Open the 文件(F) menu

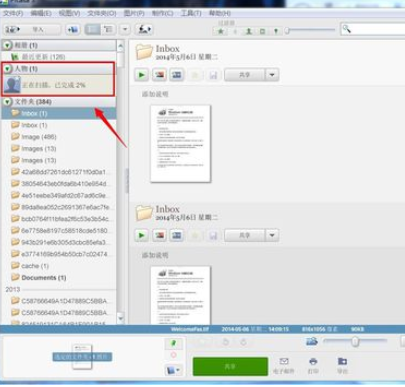pos(13,13)
